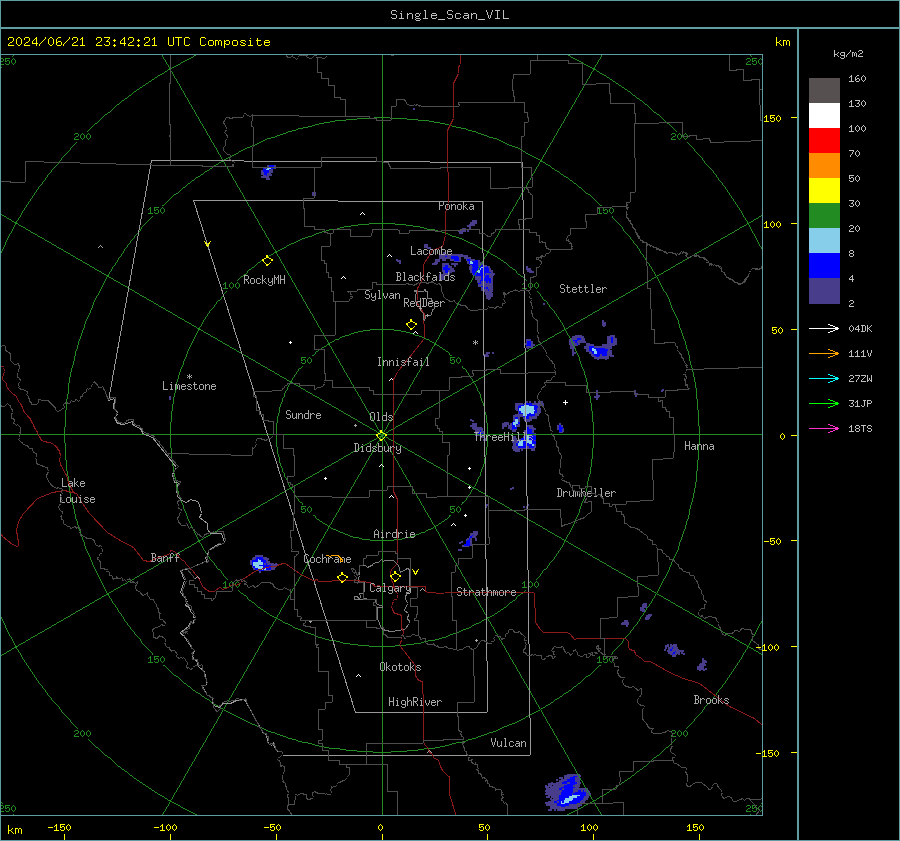This screenshot has height=841, width=900.
Task: Click the Lake Louise label
Action: (x=77, y=491)
